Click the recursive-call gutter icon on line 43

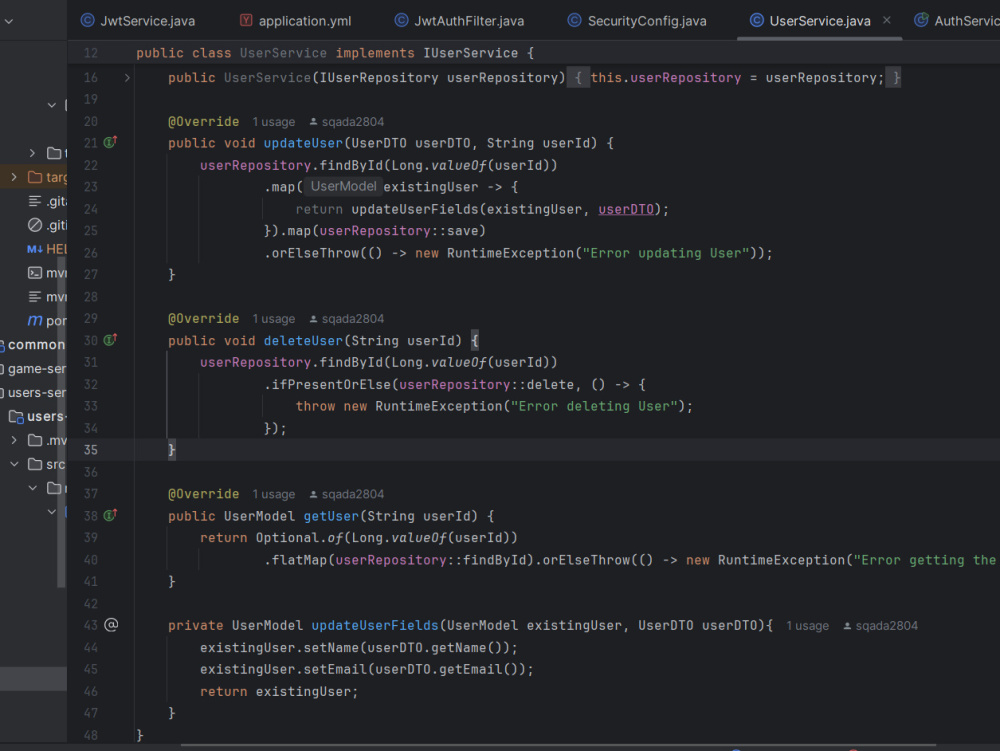pyautogui.click(x=111, y=625)
